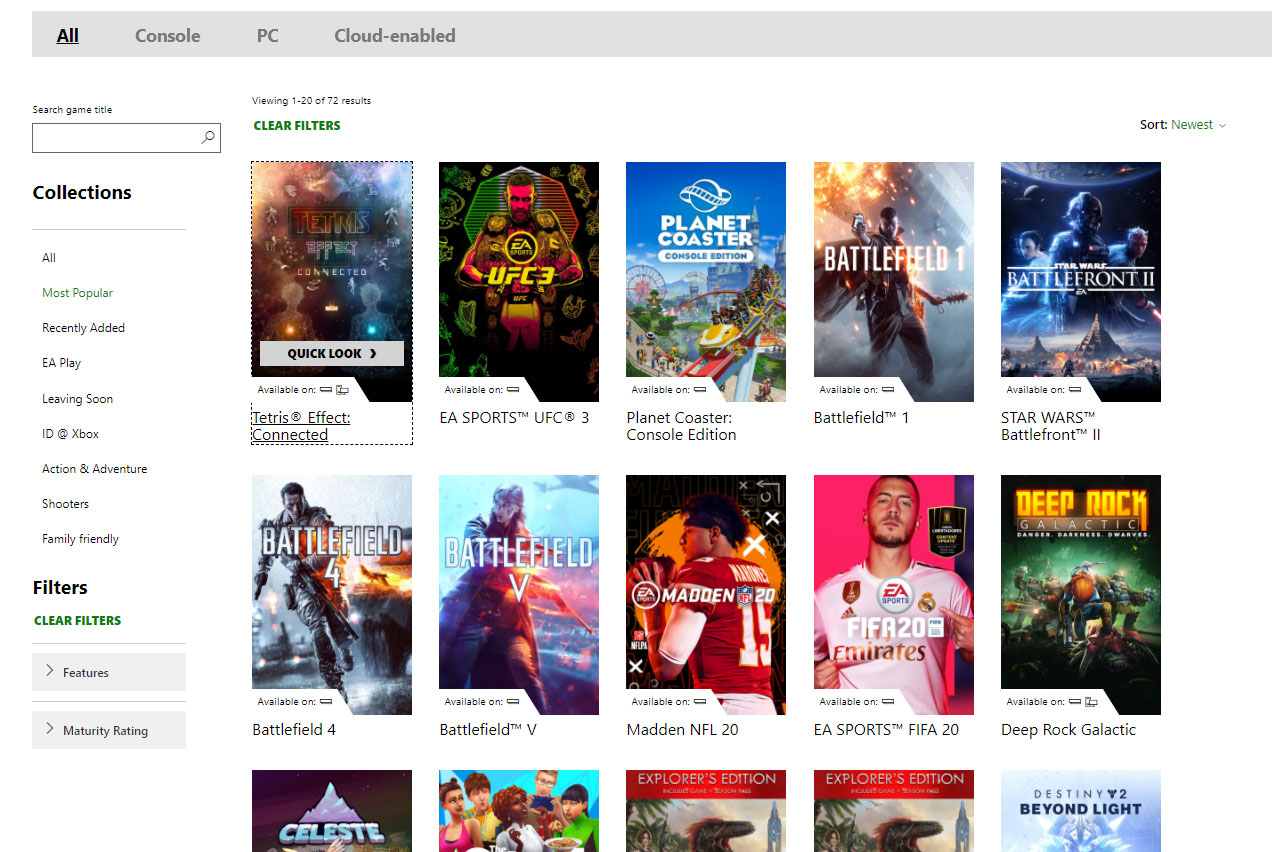Open the EA SPORTS UFC 3 title link

click(x=514, y=418)
